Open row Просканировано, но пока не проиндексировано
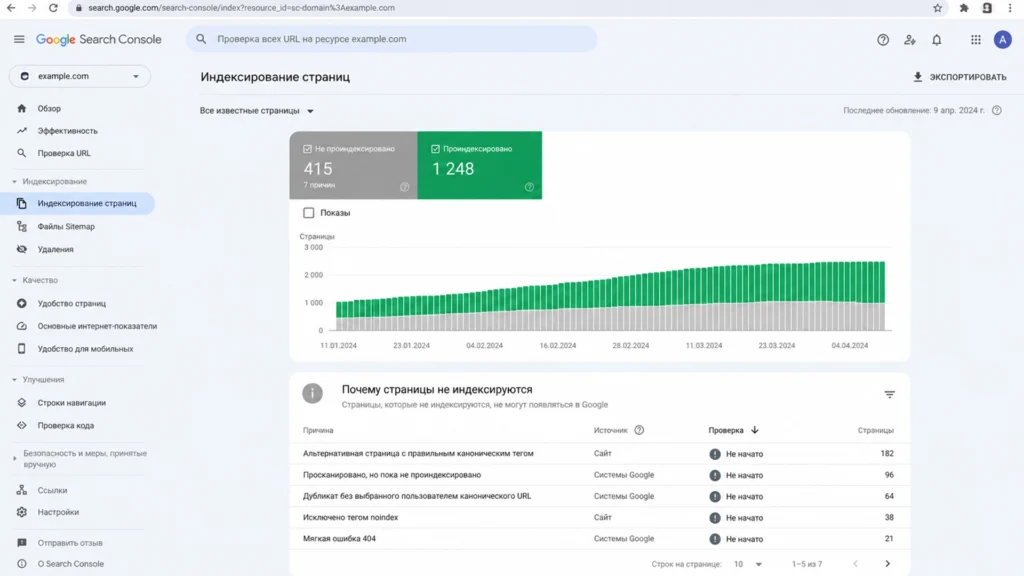The height and width of the screenshot is (576, 1024). point(600,475)
